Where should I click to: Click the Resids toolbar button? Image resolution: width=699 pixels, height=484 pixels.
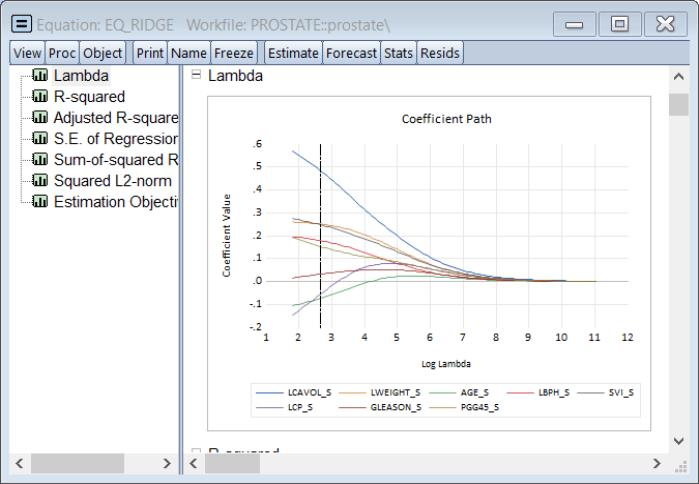pos(440,53)
